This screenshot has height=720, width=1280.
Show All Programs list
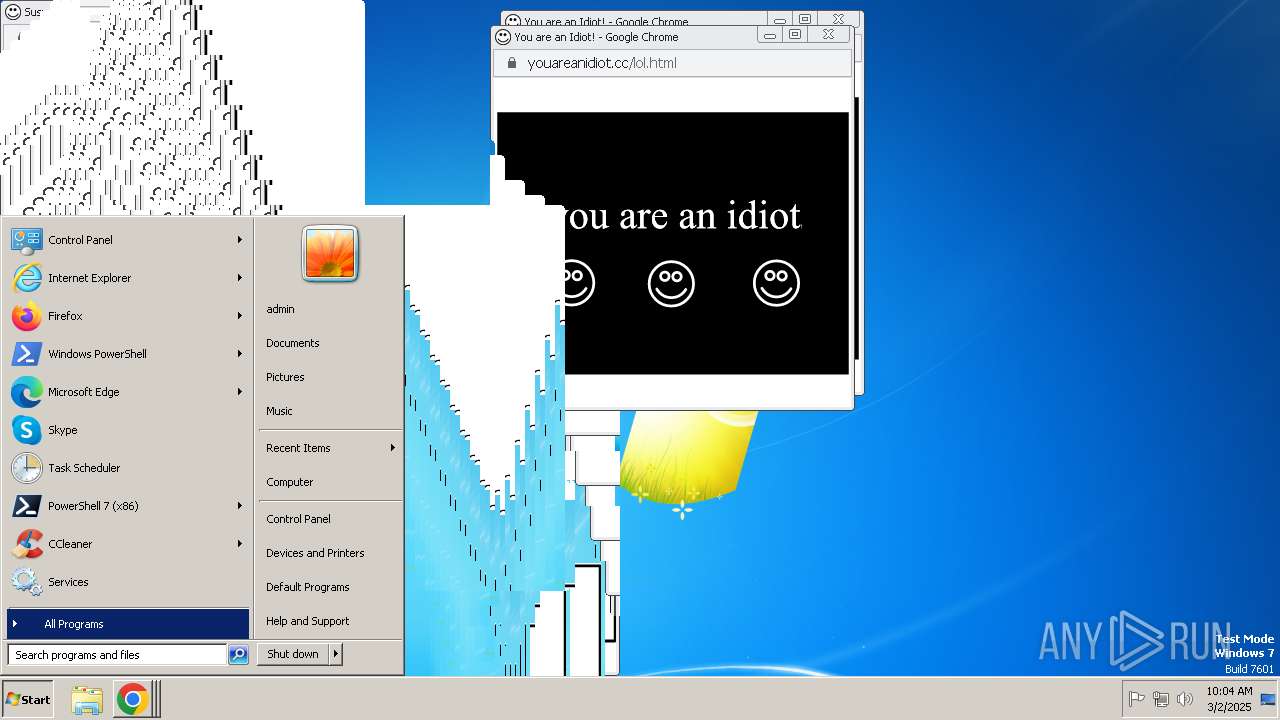point(127,624)
